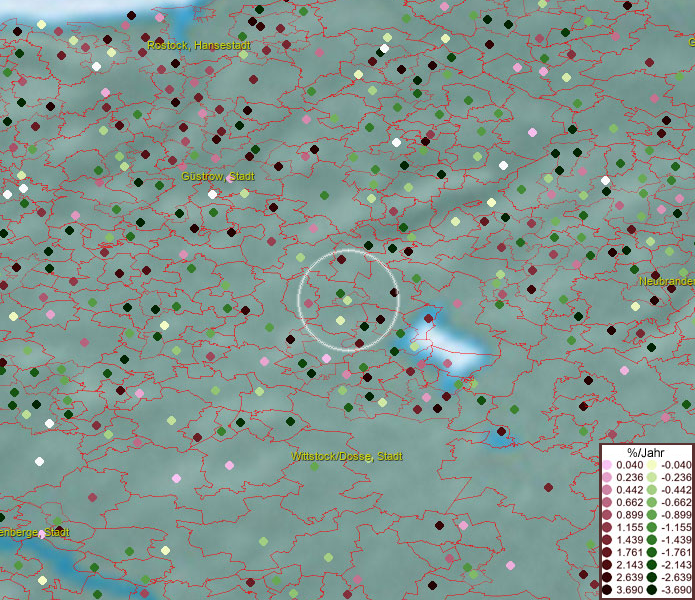The width and height of the screenshot is (695, 600).
Task: Pick the legend swatch for -1.439
Action: point(652,540)
